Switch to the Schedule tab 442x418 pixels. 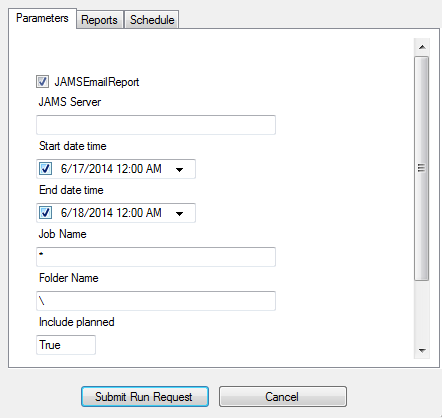pyautogui.click(x=152, y=20)
